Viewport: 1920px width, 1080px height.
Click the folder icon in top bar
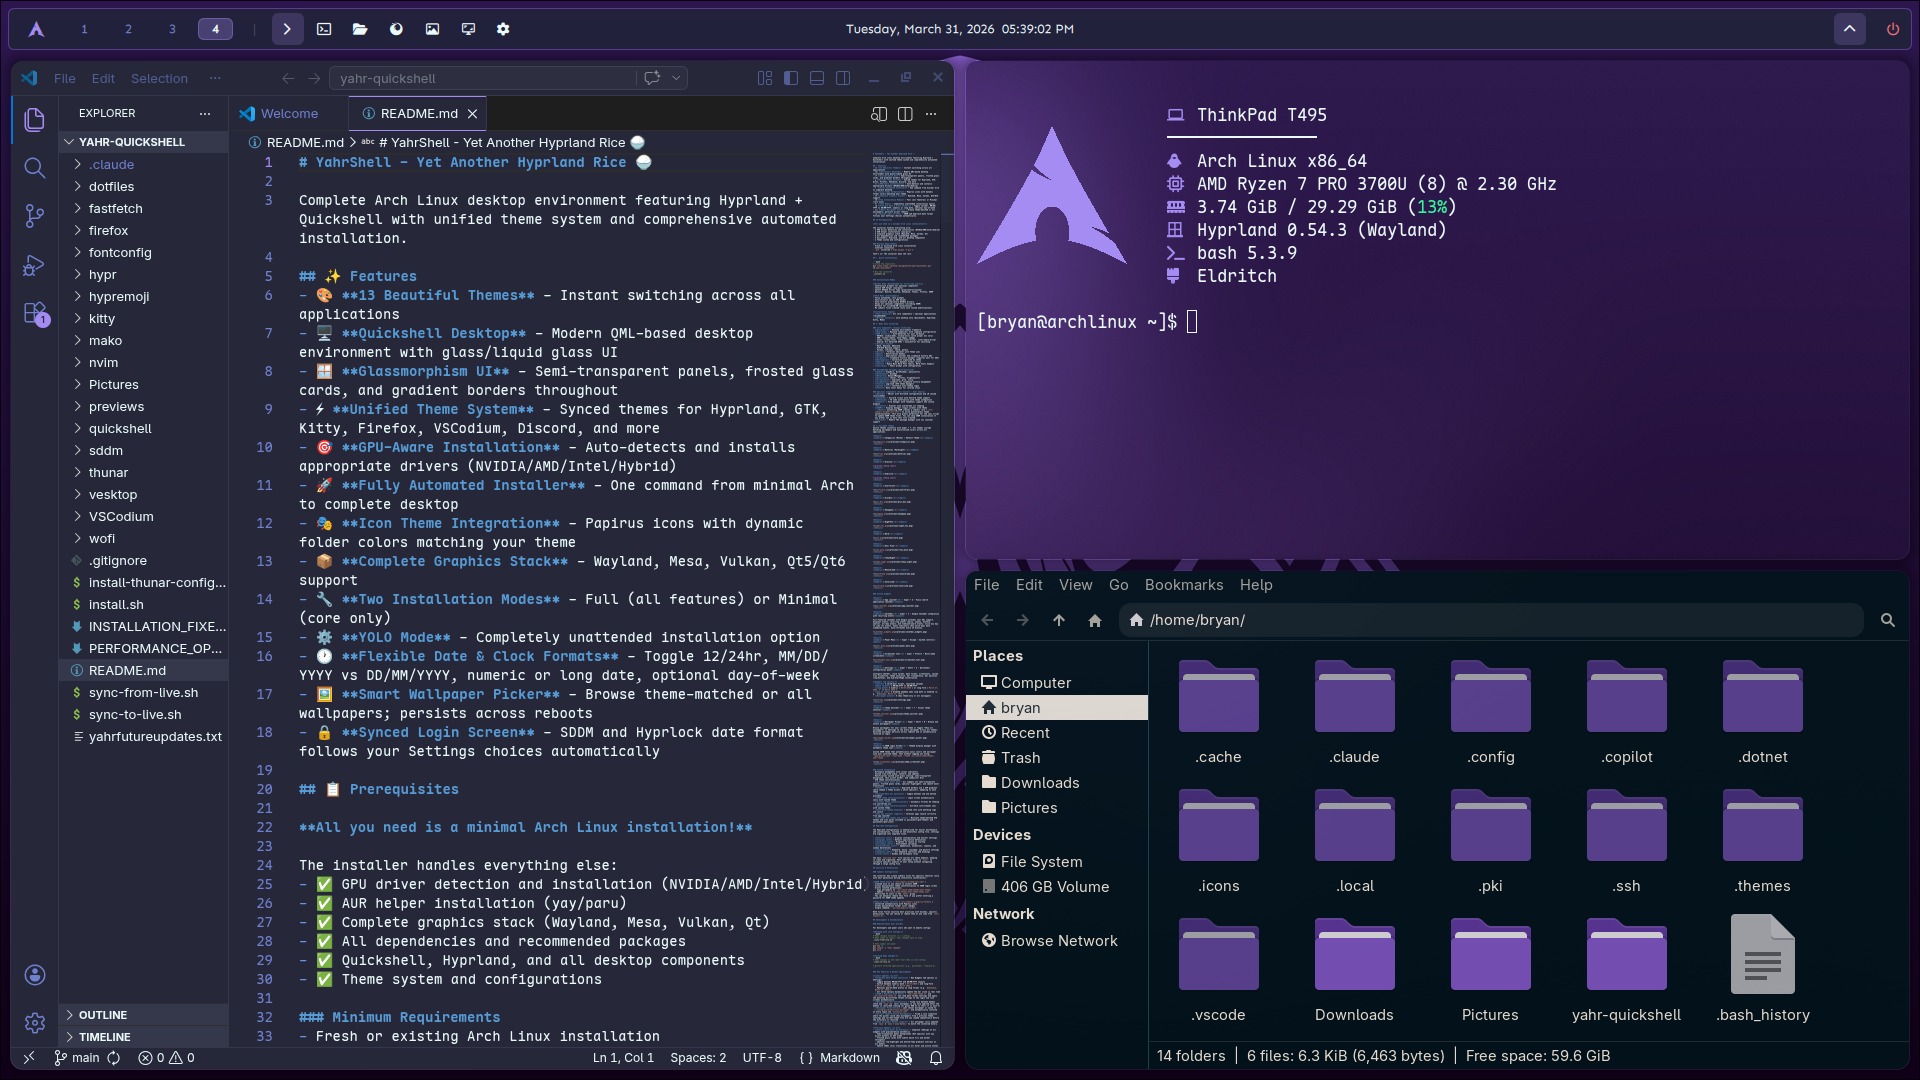pyautogui.click(x=360, y=29)
